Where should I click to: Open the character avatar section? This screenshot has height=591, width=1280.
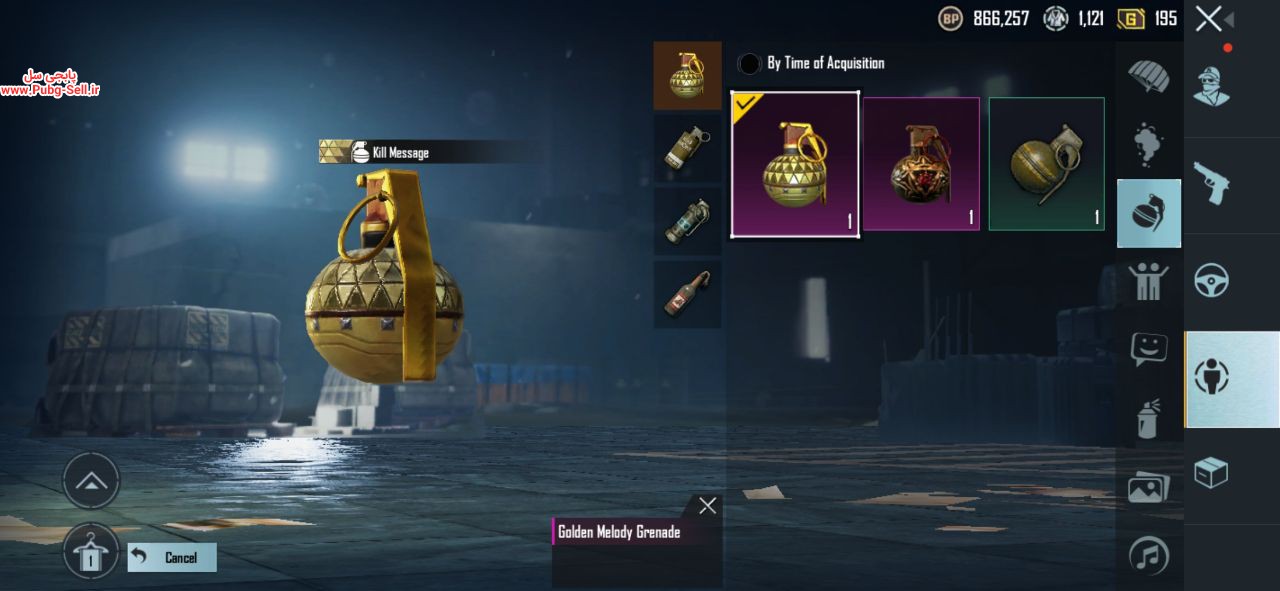pos(1211,87)
